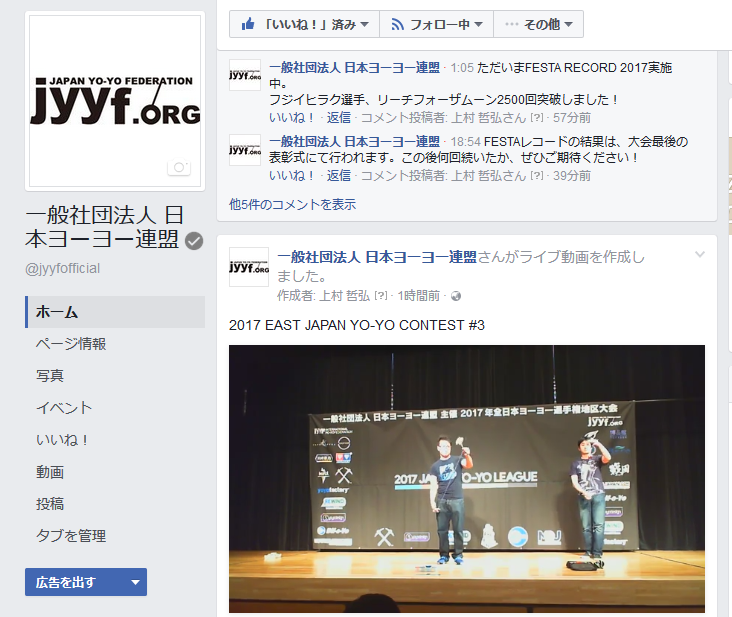Open the 「いいね！」済み dropdown

pyautogui.click(x=304, y=24)
